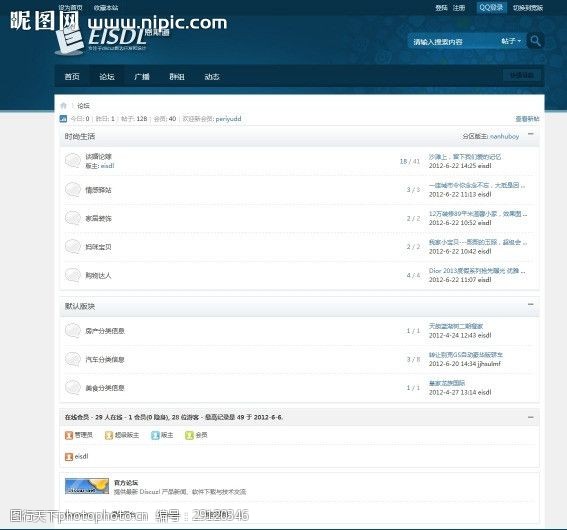Click the speech bubble icon for 妈咪宝贝

(73, 247)
